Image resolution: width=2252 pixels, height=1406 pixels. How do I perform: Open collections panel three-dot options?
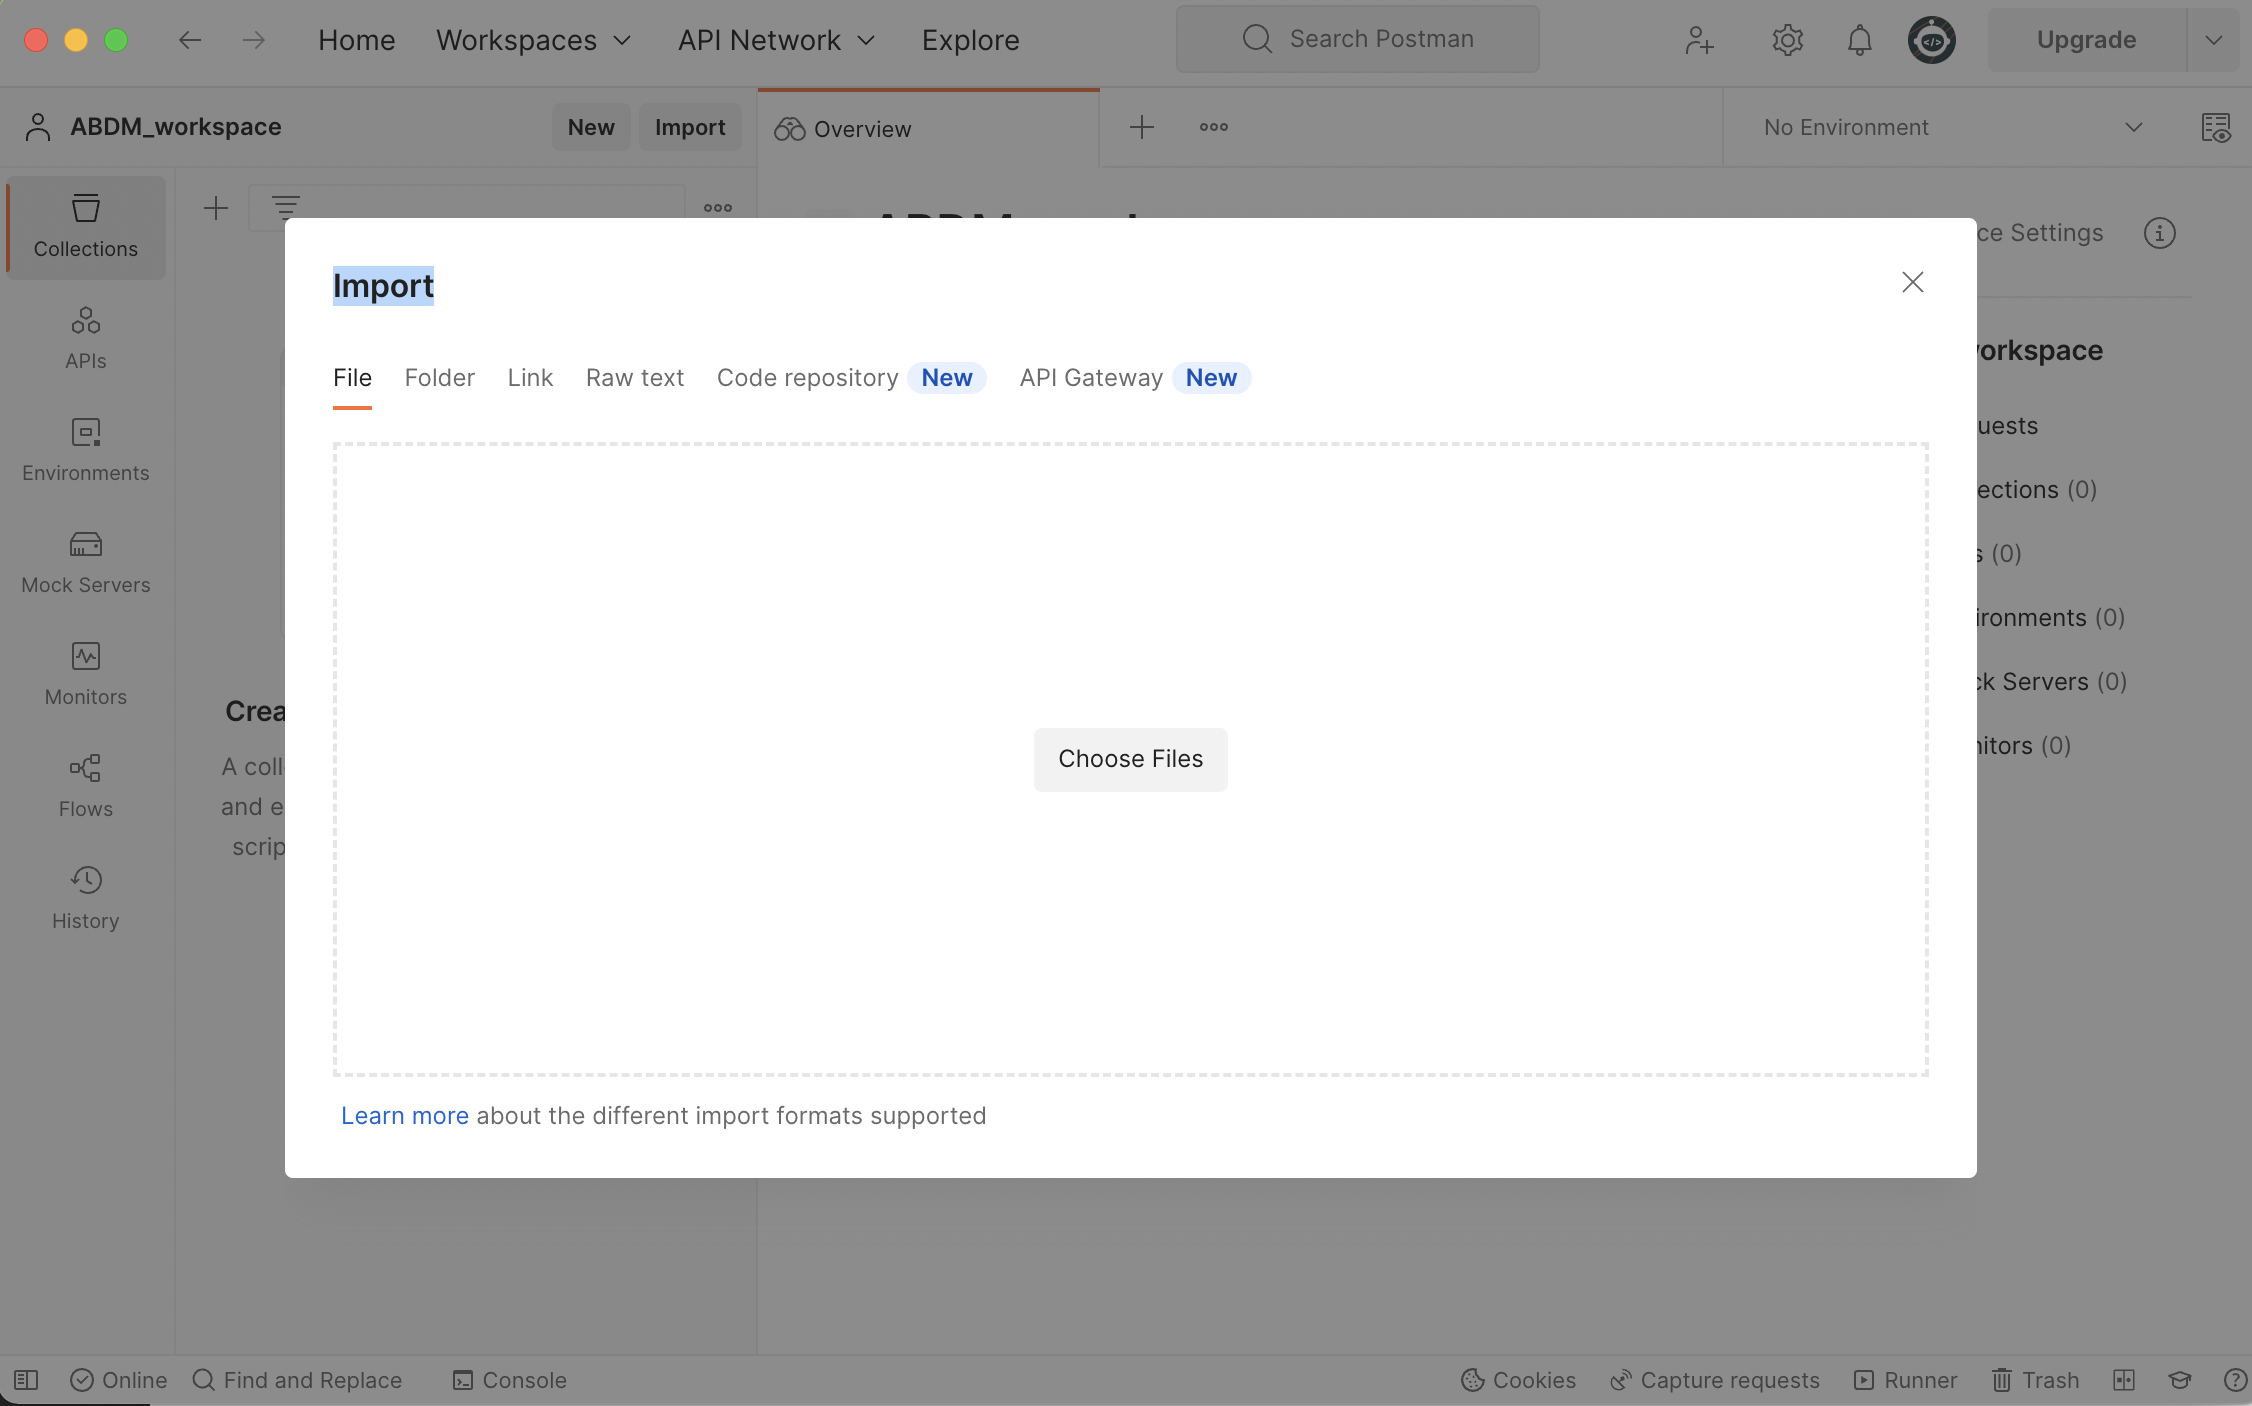(718, 208)
